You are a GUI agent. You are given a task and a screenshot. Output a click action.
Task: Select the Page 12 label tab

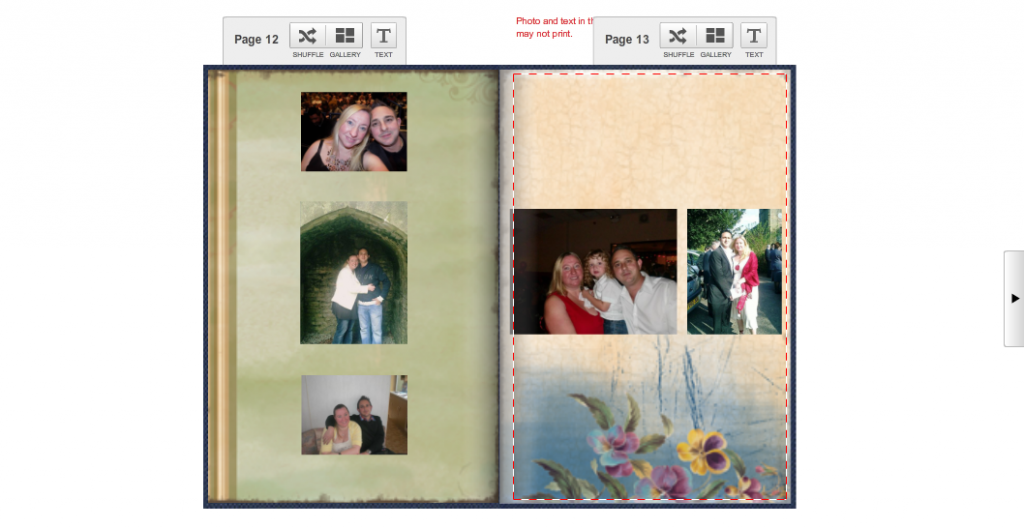click(256, 40)
